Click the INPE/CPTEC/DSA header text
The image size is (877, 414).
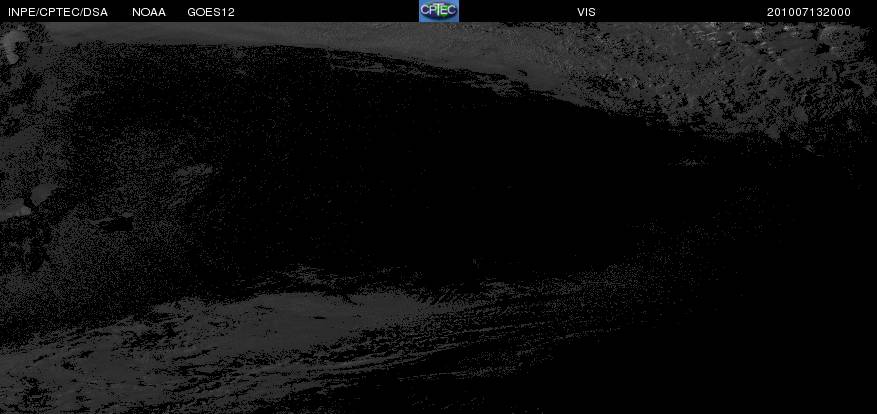[58, 12]
